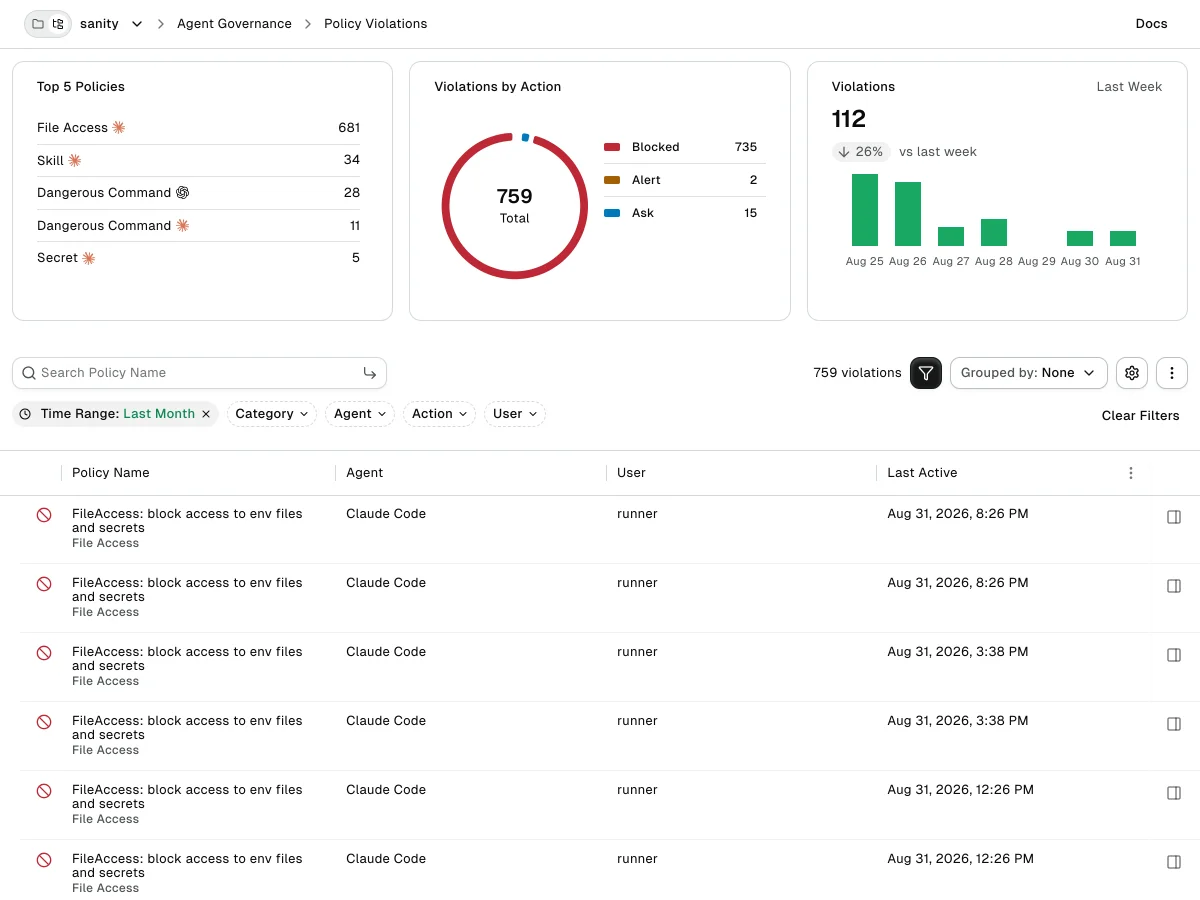The height and width of the screenshot is (900, 1200).
Task: Click the OpenAI icon beside Dangerous Command 28
Action: click(x=182, y=193)
